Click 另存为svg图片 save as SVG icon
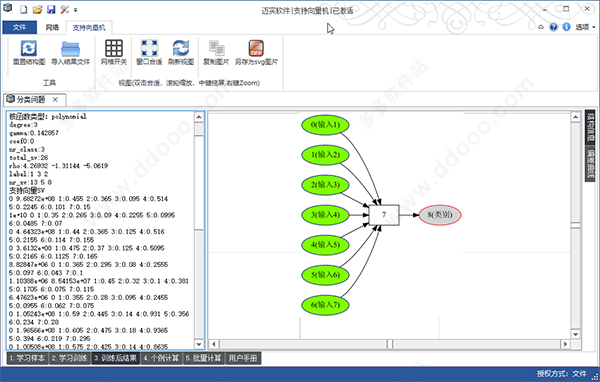This screenshot has height=382, width=600. click(256, 48)
